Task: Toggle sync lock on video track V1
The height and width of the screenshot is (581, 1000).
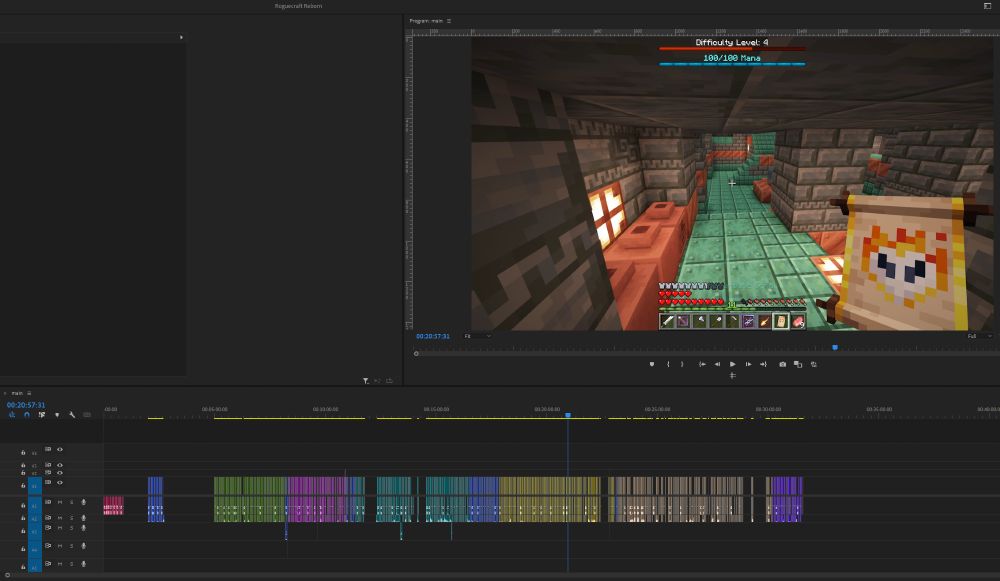Action: click(x=48, y=483)
